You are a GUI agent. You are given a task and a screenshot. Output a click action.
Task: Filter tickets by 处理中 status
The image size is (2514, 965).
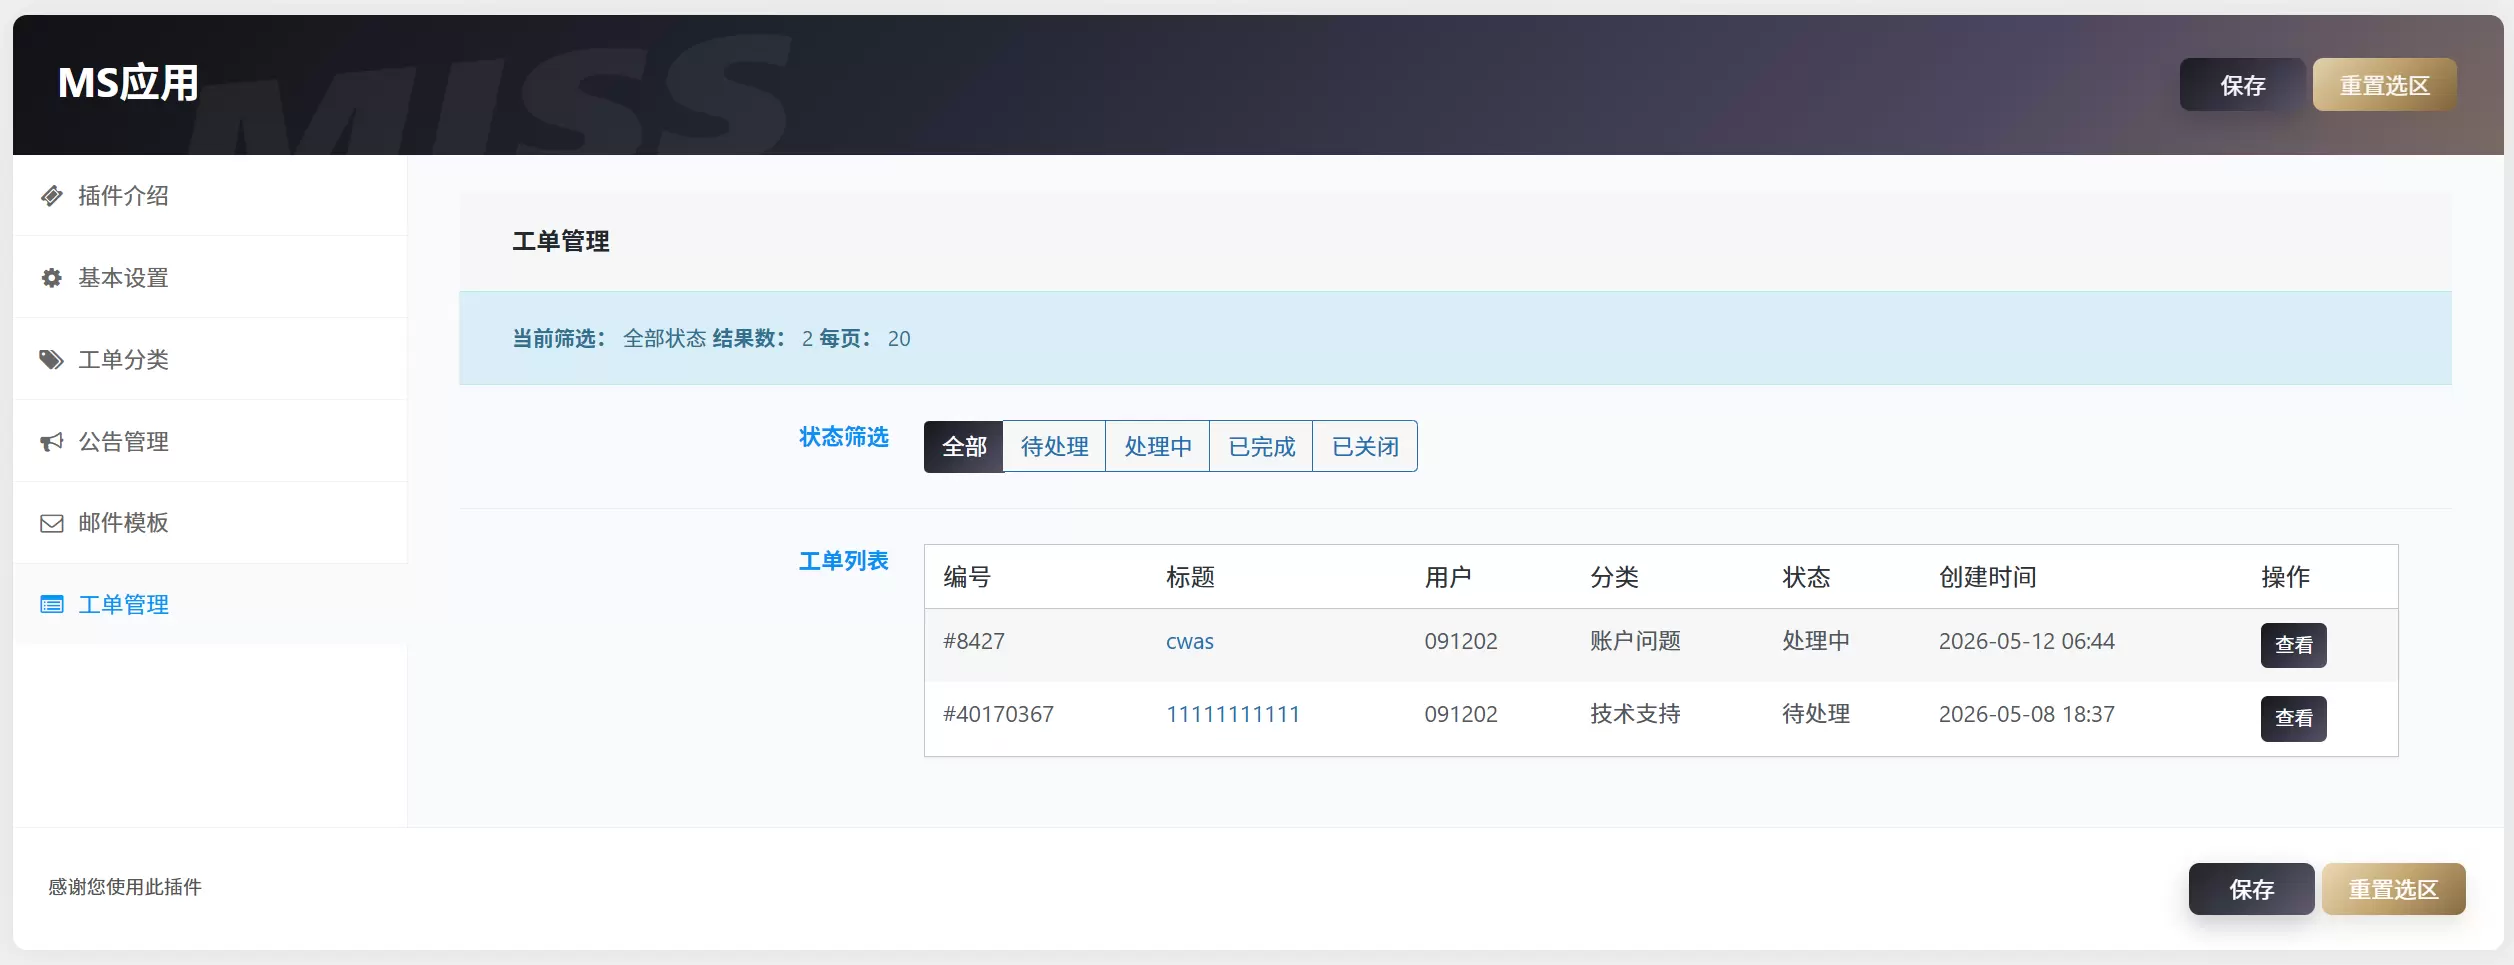pyautogui.click(x=1158, y=447)
